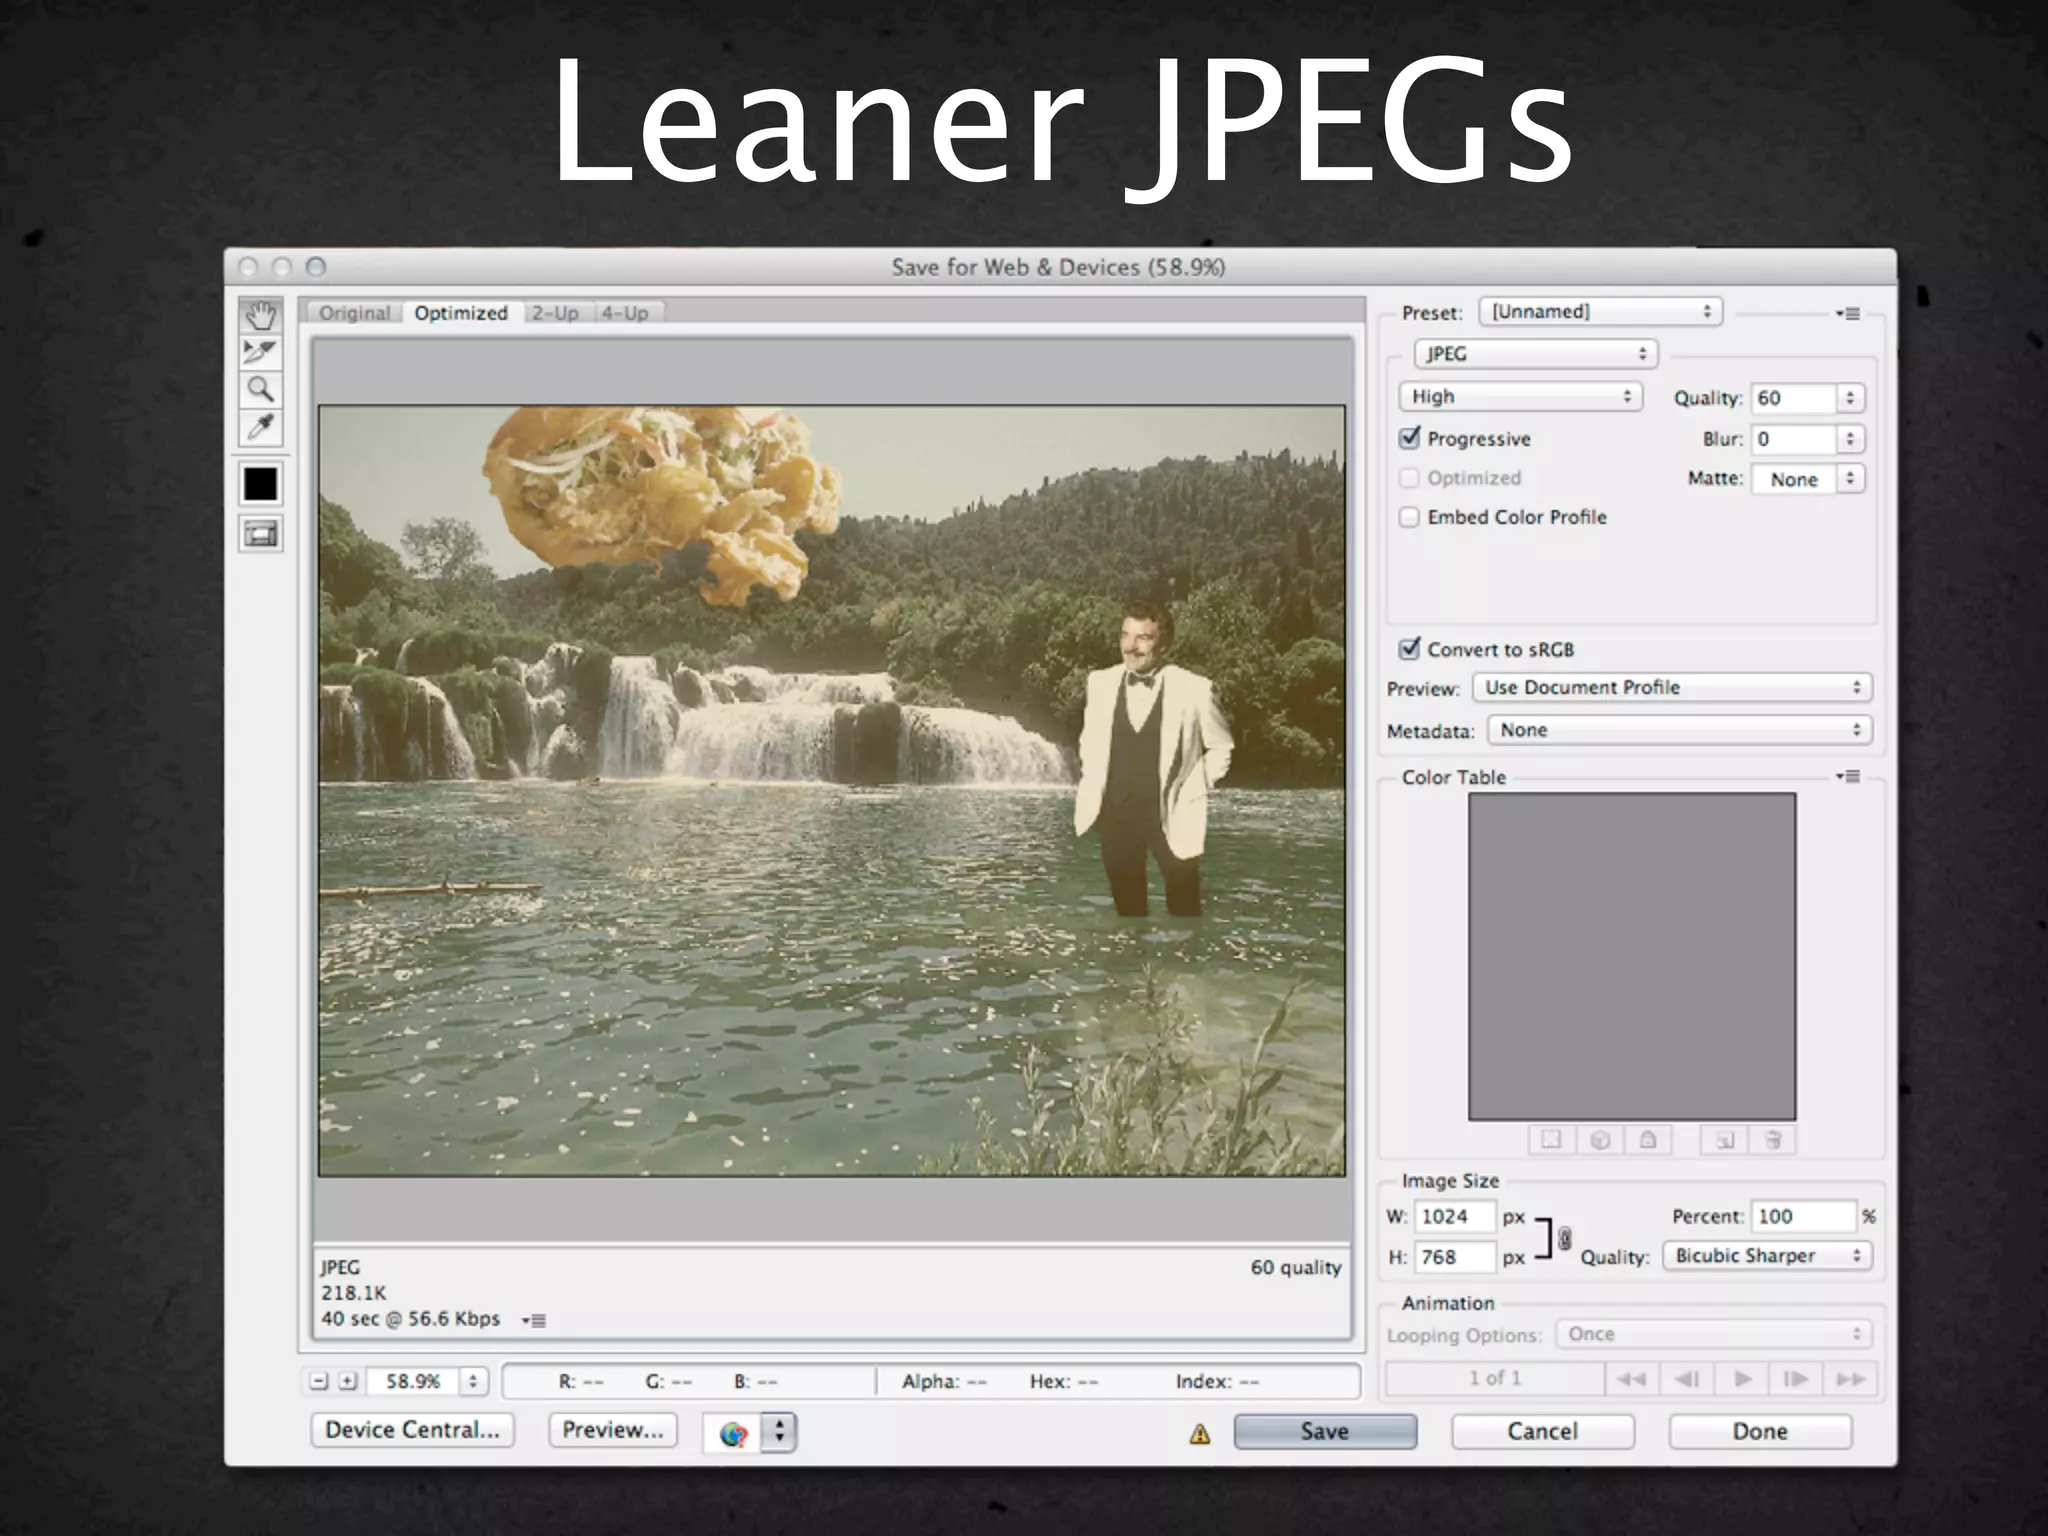Enable Embed Color Profile
The height and width of the screenshot is (1536, 2048).
click(1410, 517)
